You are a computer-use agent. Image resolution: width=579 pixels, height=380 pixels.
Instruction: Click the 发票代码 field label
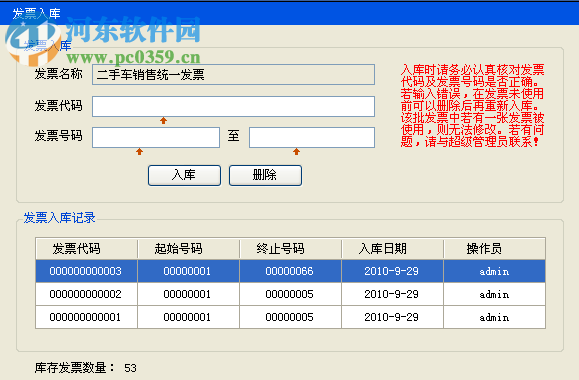tap(58, 106)
